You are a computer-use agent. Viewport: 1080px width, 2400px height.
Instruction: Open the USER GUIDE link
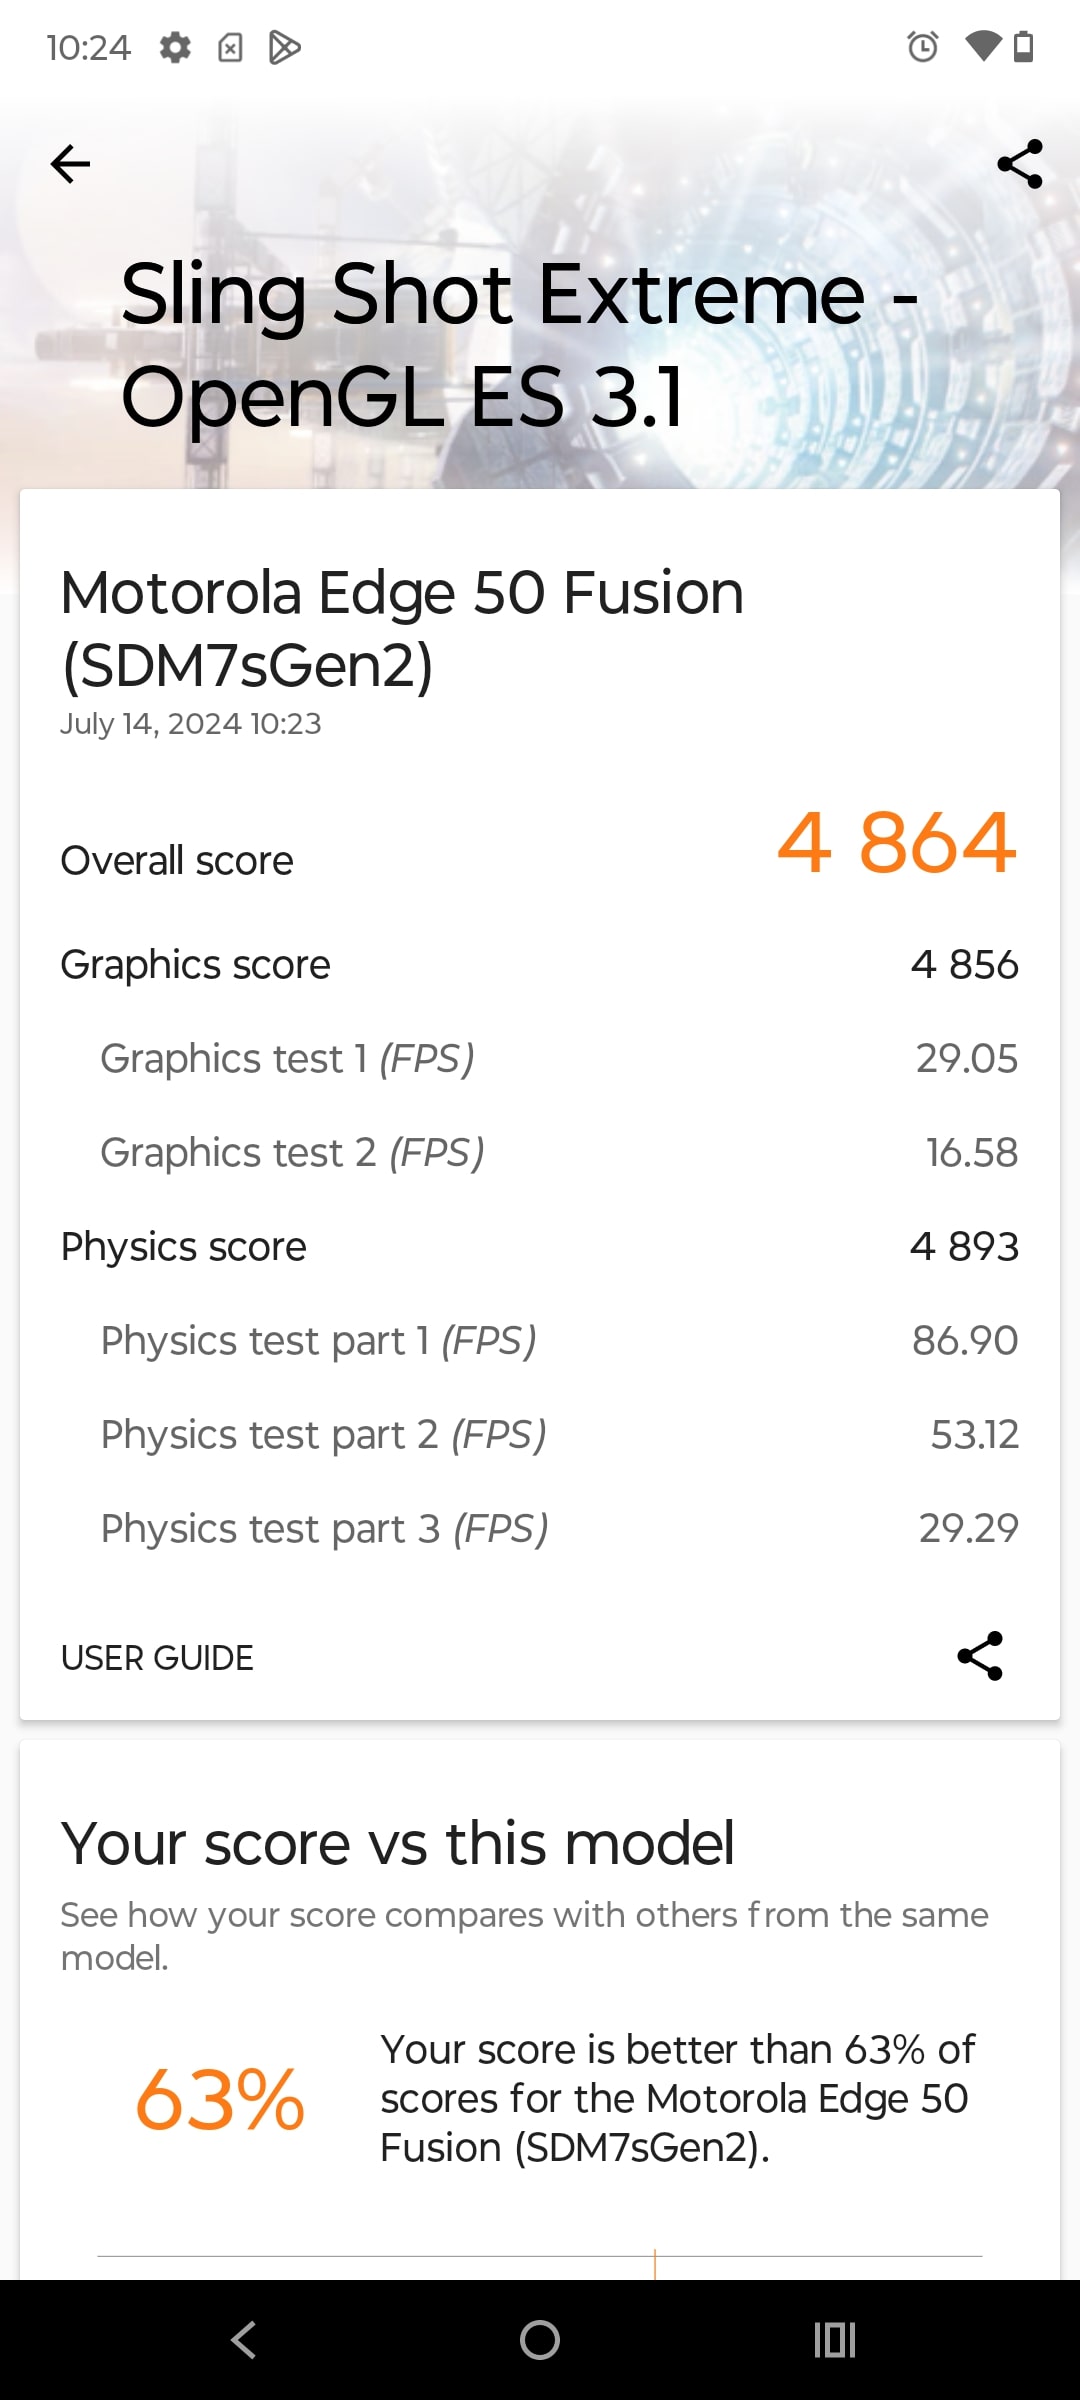point(157,1658)
